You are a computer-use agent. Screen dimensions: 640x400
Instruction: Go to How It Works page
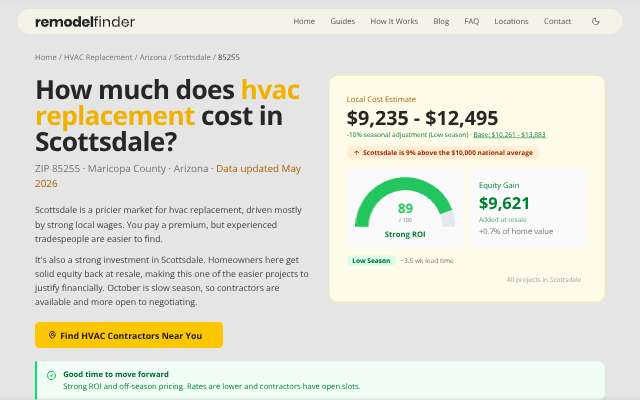pyautogui.click(x=394, y=21)
